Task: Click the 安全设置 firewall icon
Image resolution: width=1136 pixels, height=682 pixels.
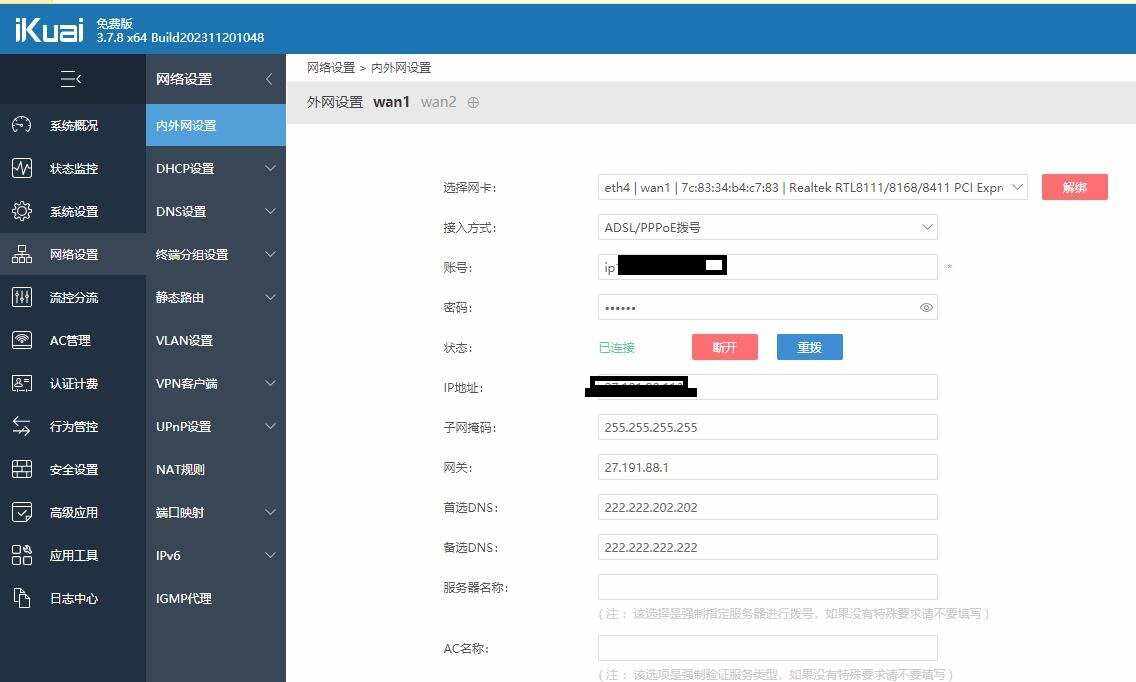Action: tap(22, 469)
